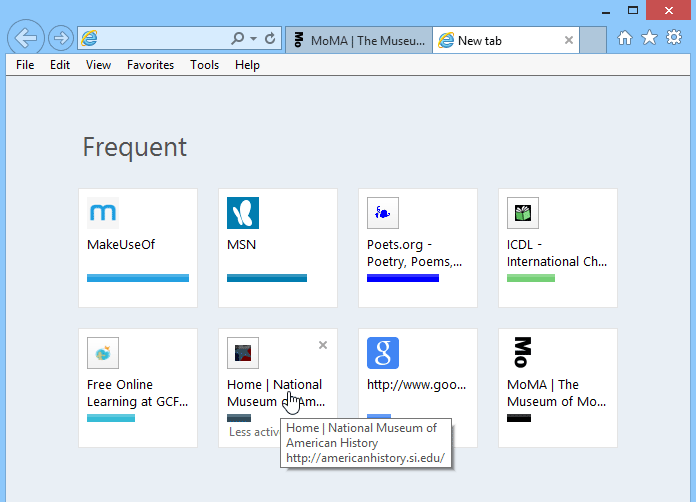Open Free Online Learning at GCF... title
The width and height of the screenshot is (696, 502).
[138, 393]
